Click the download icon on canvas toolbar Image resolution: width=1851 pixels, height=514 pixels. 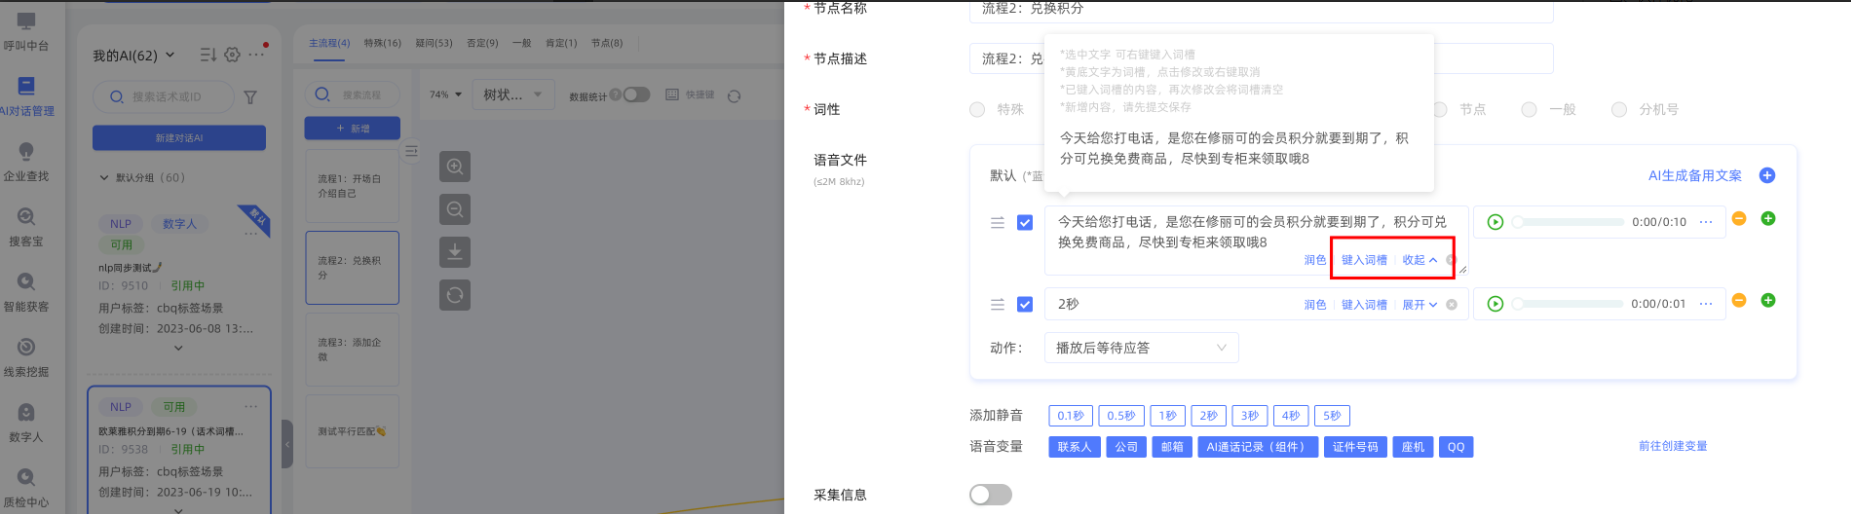pyautogui.click(x=454, y=252)
